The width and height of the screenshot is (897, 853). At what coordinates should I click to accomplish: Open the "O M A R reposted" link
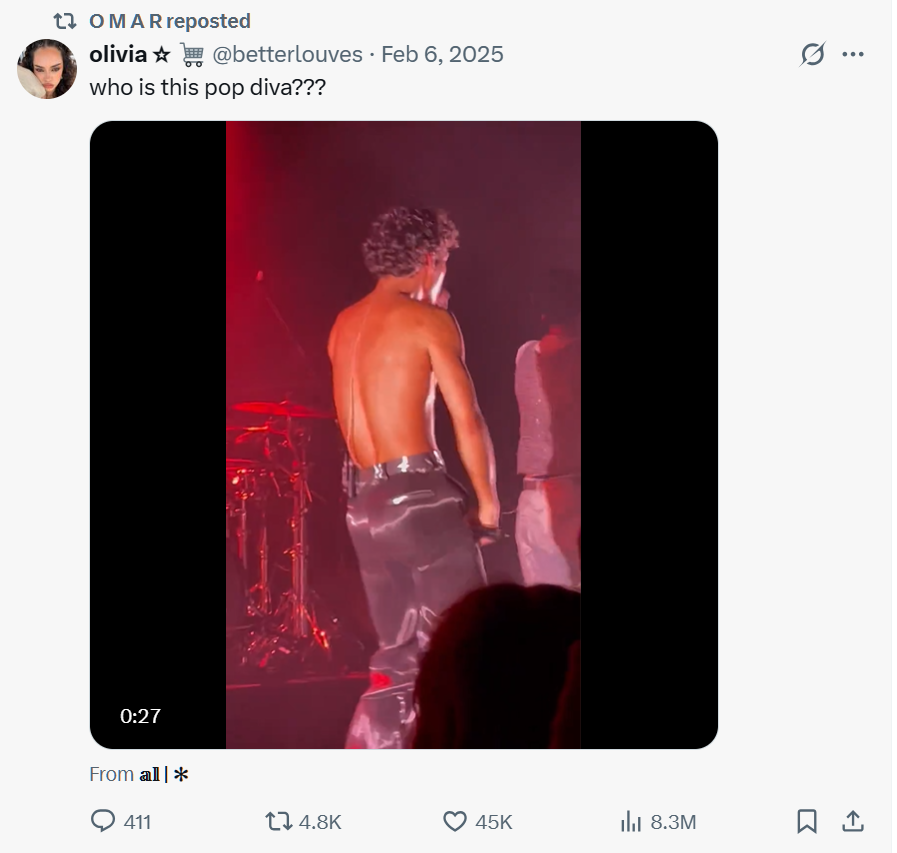pyautogui.click(x=170, y=21)
